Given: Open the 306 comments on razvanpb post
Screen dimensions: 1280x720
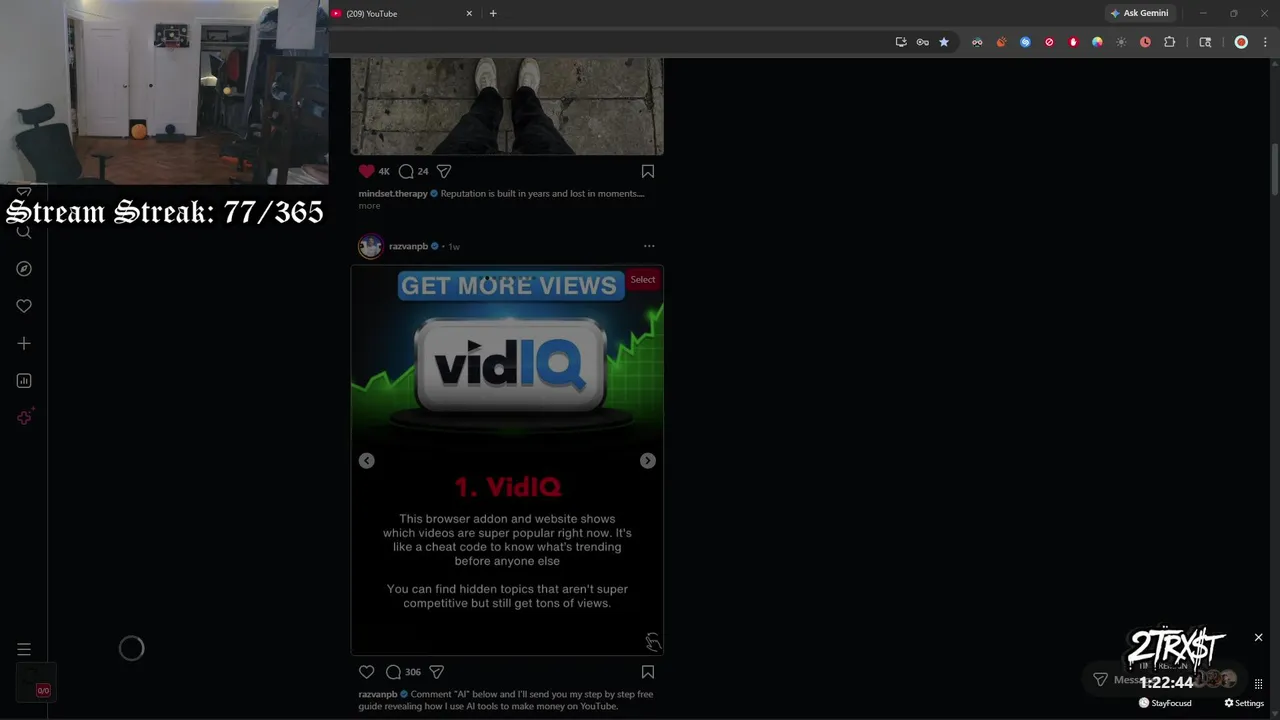Looking at the screenshot, I should [403, 672].
